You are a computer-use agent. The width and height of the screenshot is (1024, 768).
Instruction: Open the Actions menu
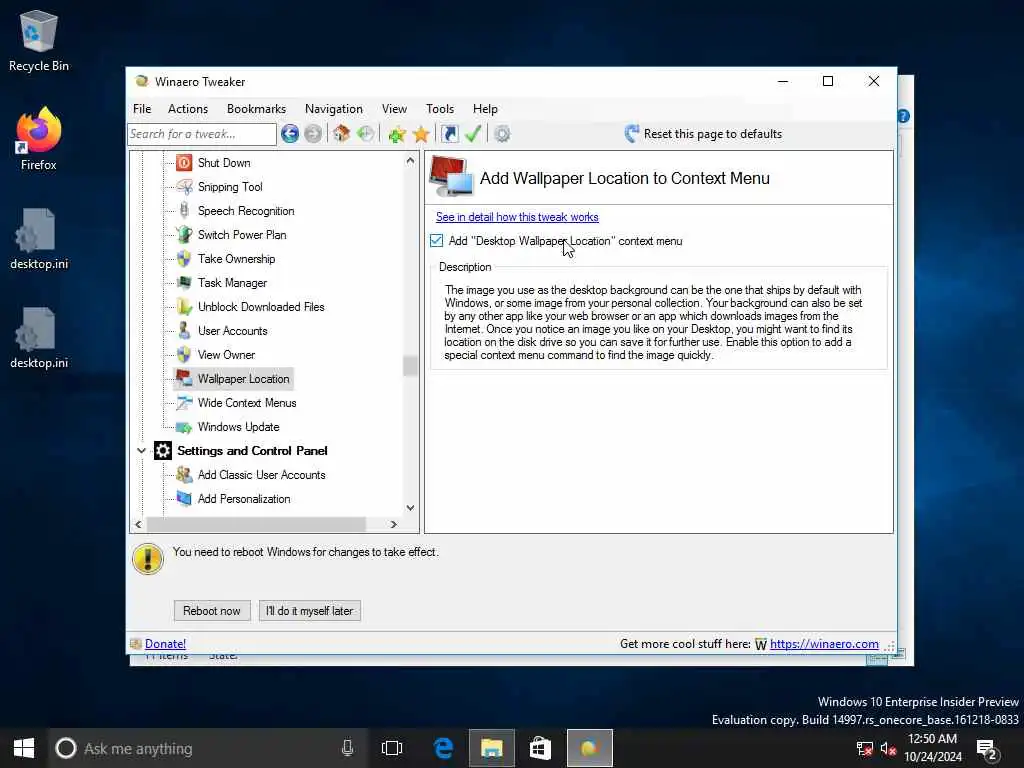click(x=188, y=109)
